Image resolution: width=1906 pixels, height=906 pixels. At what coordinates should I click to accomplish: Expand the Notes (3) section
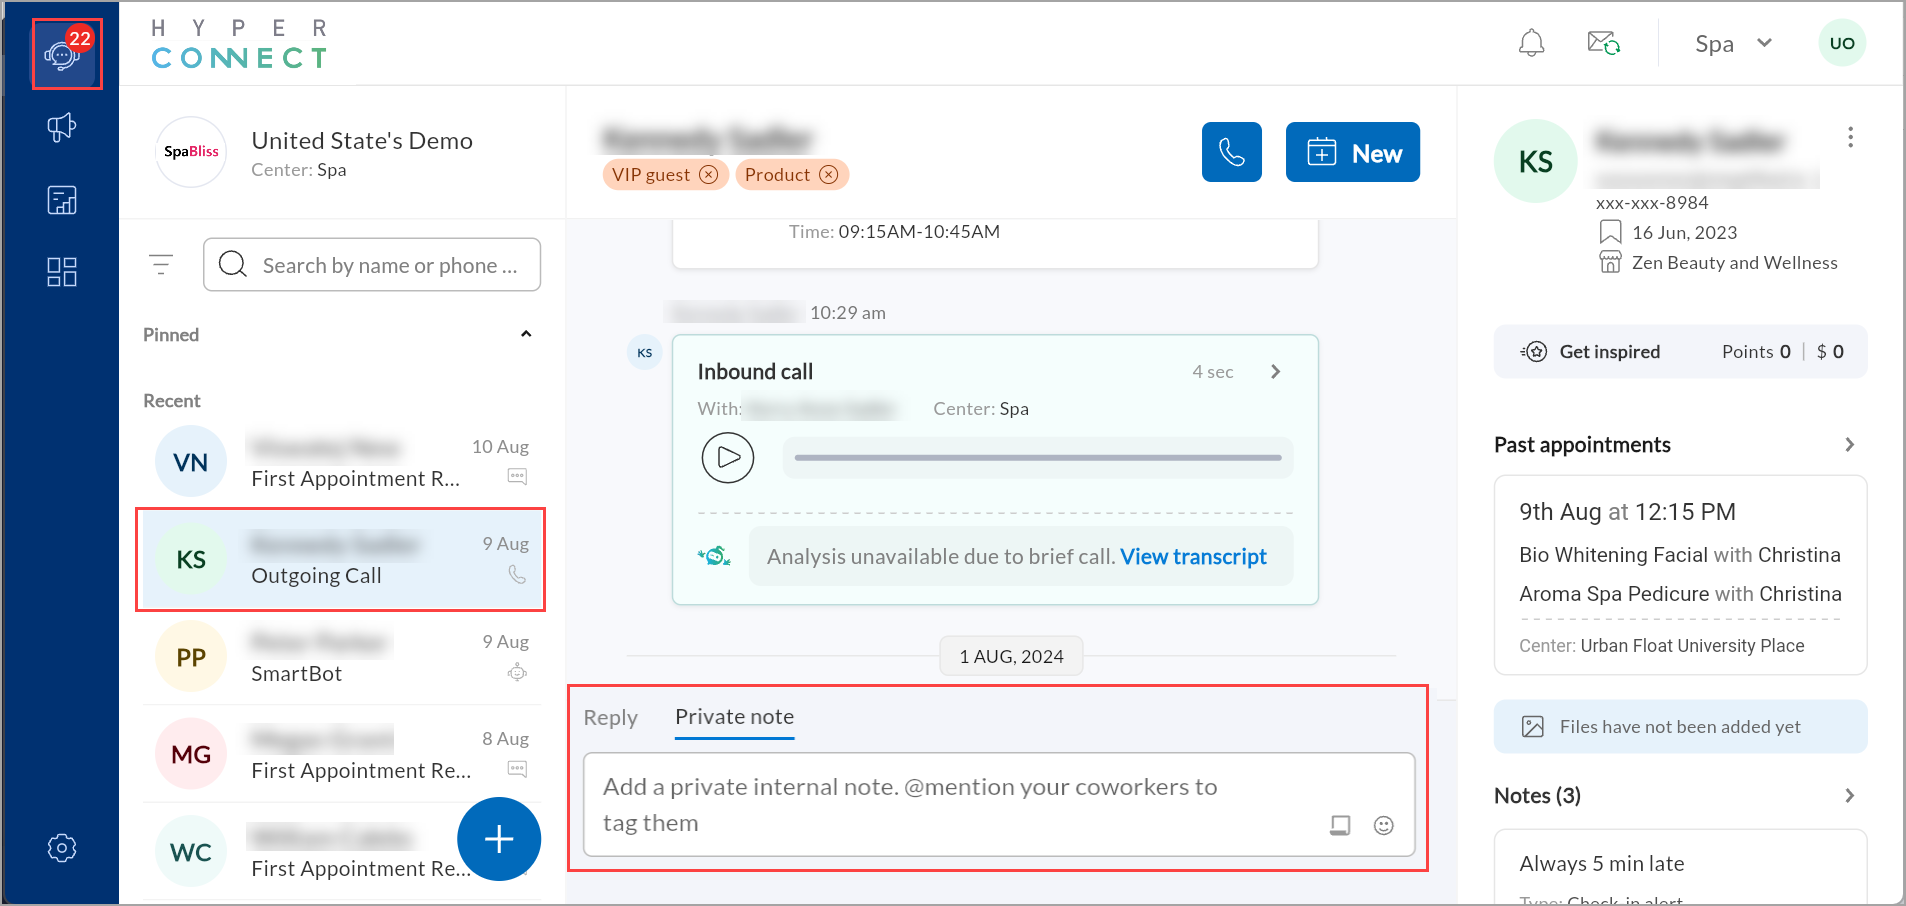tap(1849, 796)
